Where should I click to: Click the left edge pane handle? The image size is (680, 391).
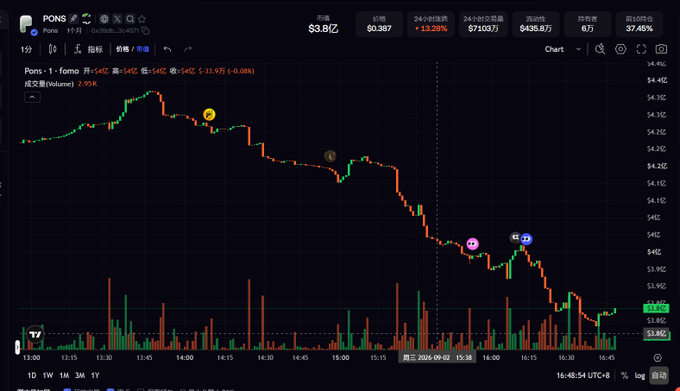(17, 346)
